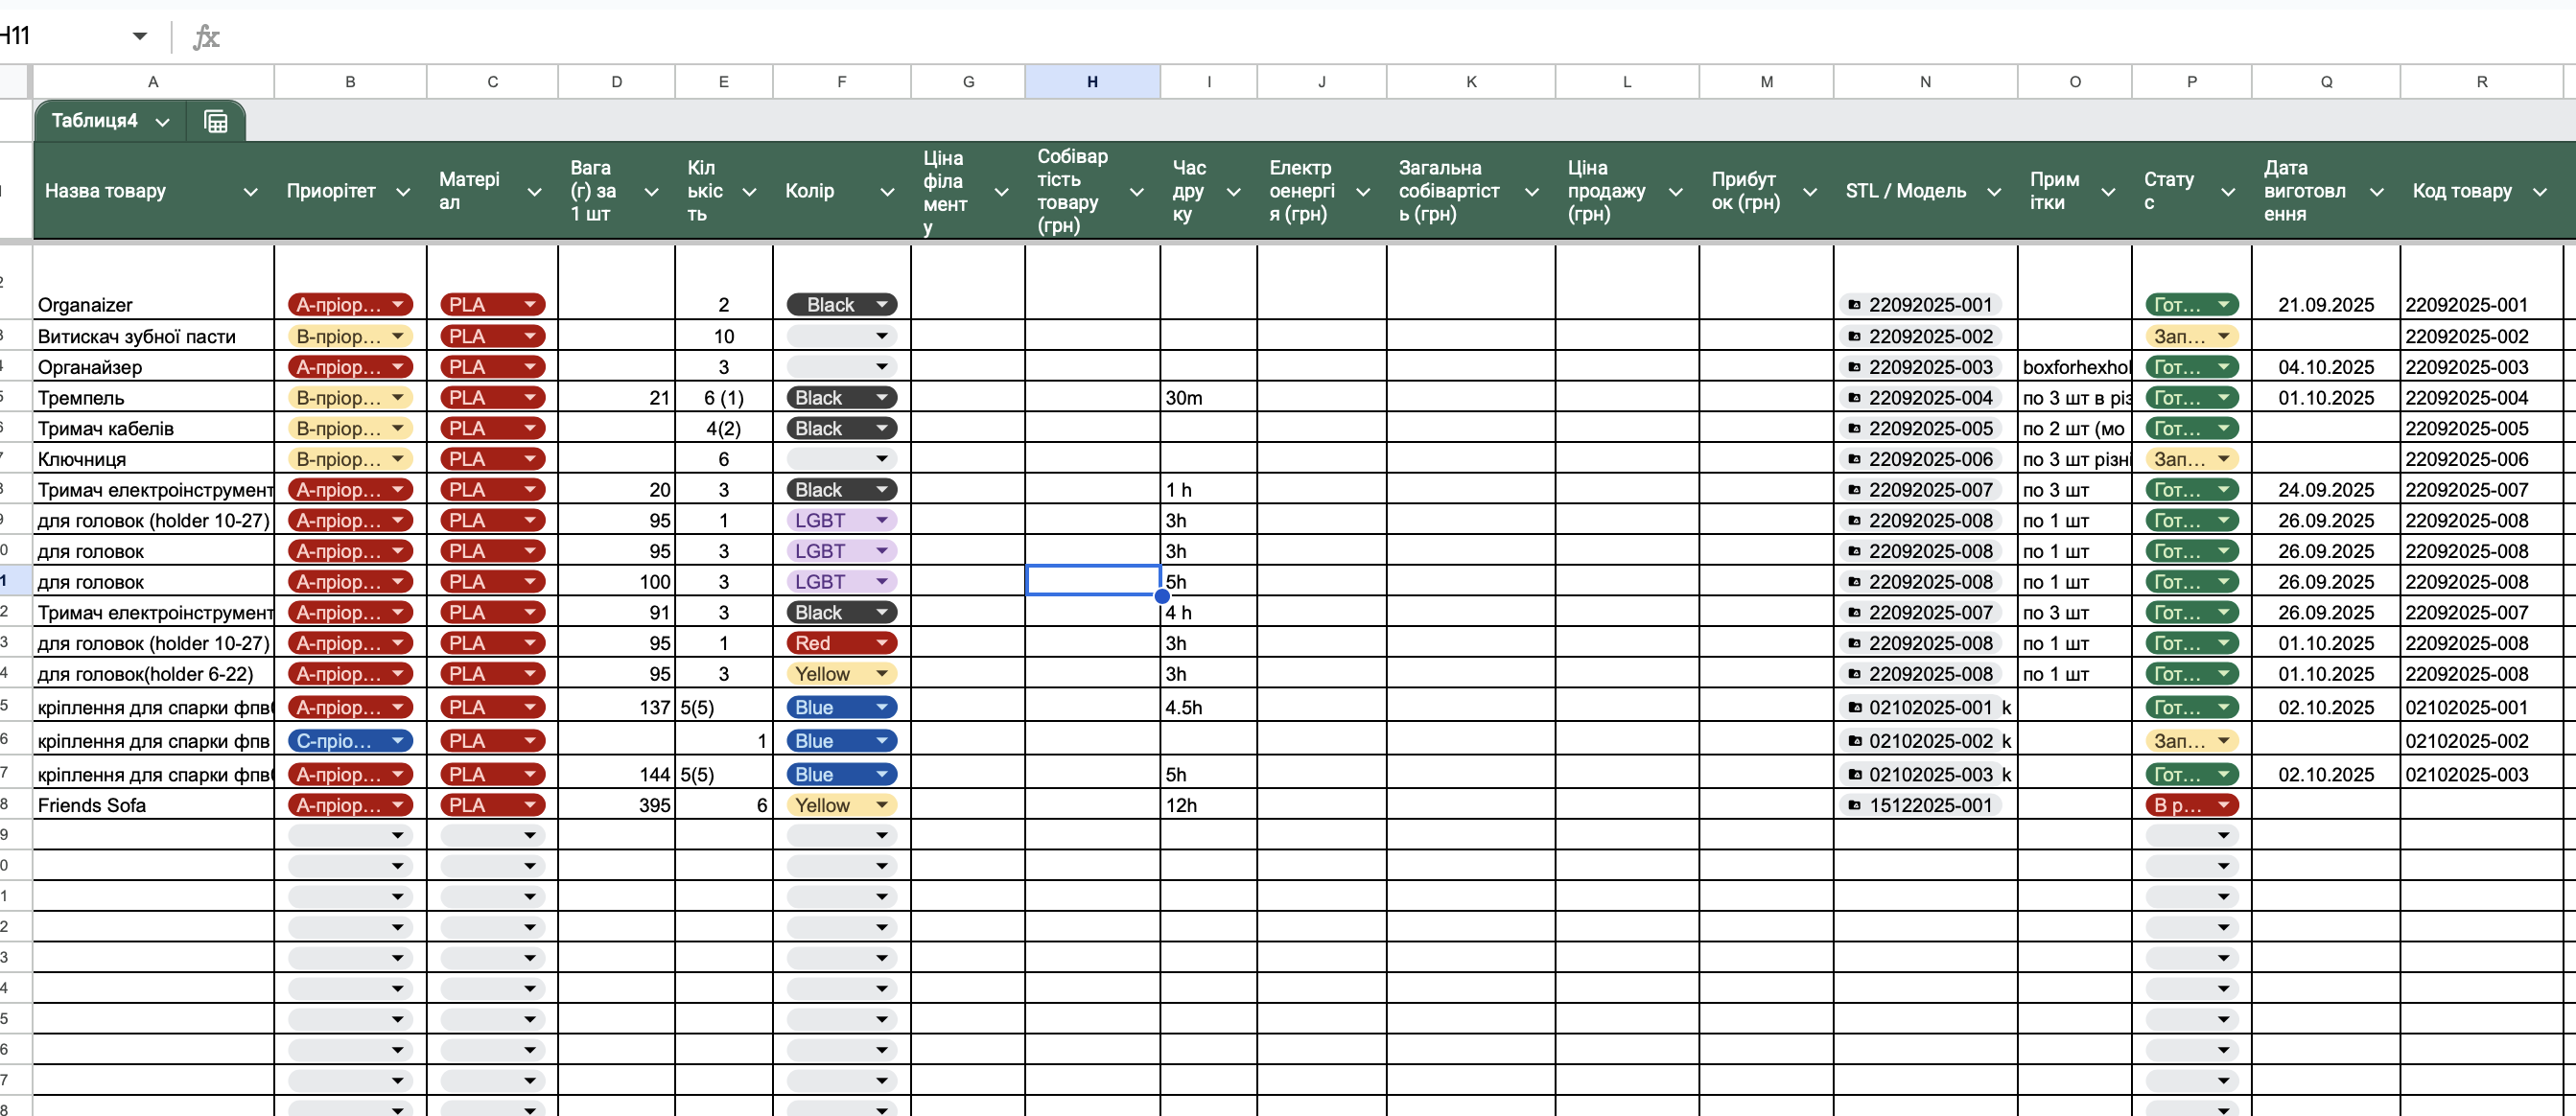
Task: Expand the Таблиця4 table menu chevron
Action: [162, 122]
